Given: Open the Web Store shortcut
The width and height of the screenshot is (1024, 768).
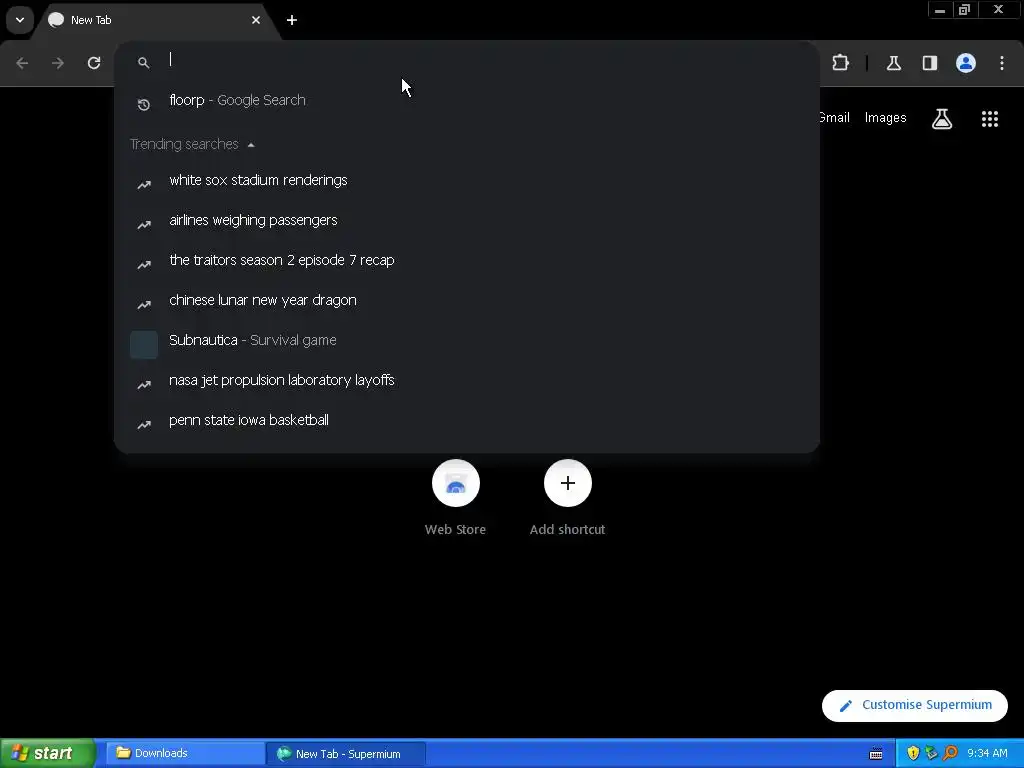Looking at the screenshot, I should (455, 498).
